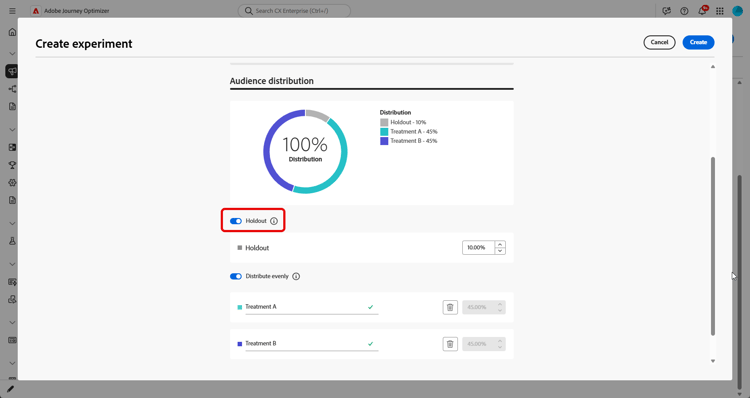The width and height of the screenshot is (750, 398).
Task: Click the checkerboard grid icon in sidebar
Action: click(12, 147)
